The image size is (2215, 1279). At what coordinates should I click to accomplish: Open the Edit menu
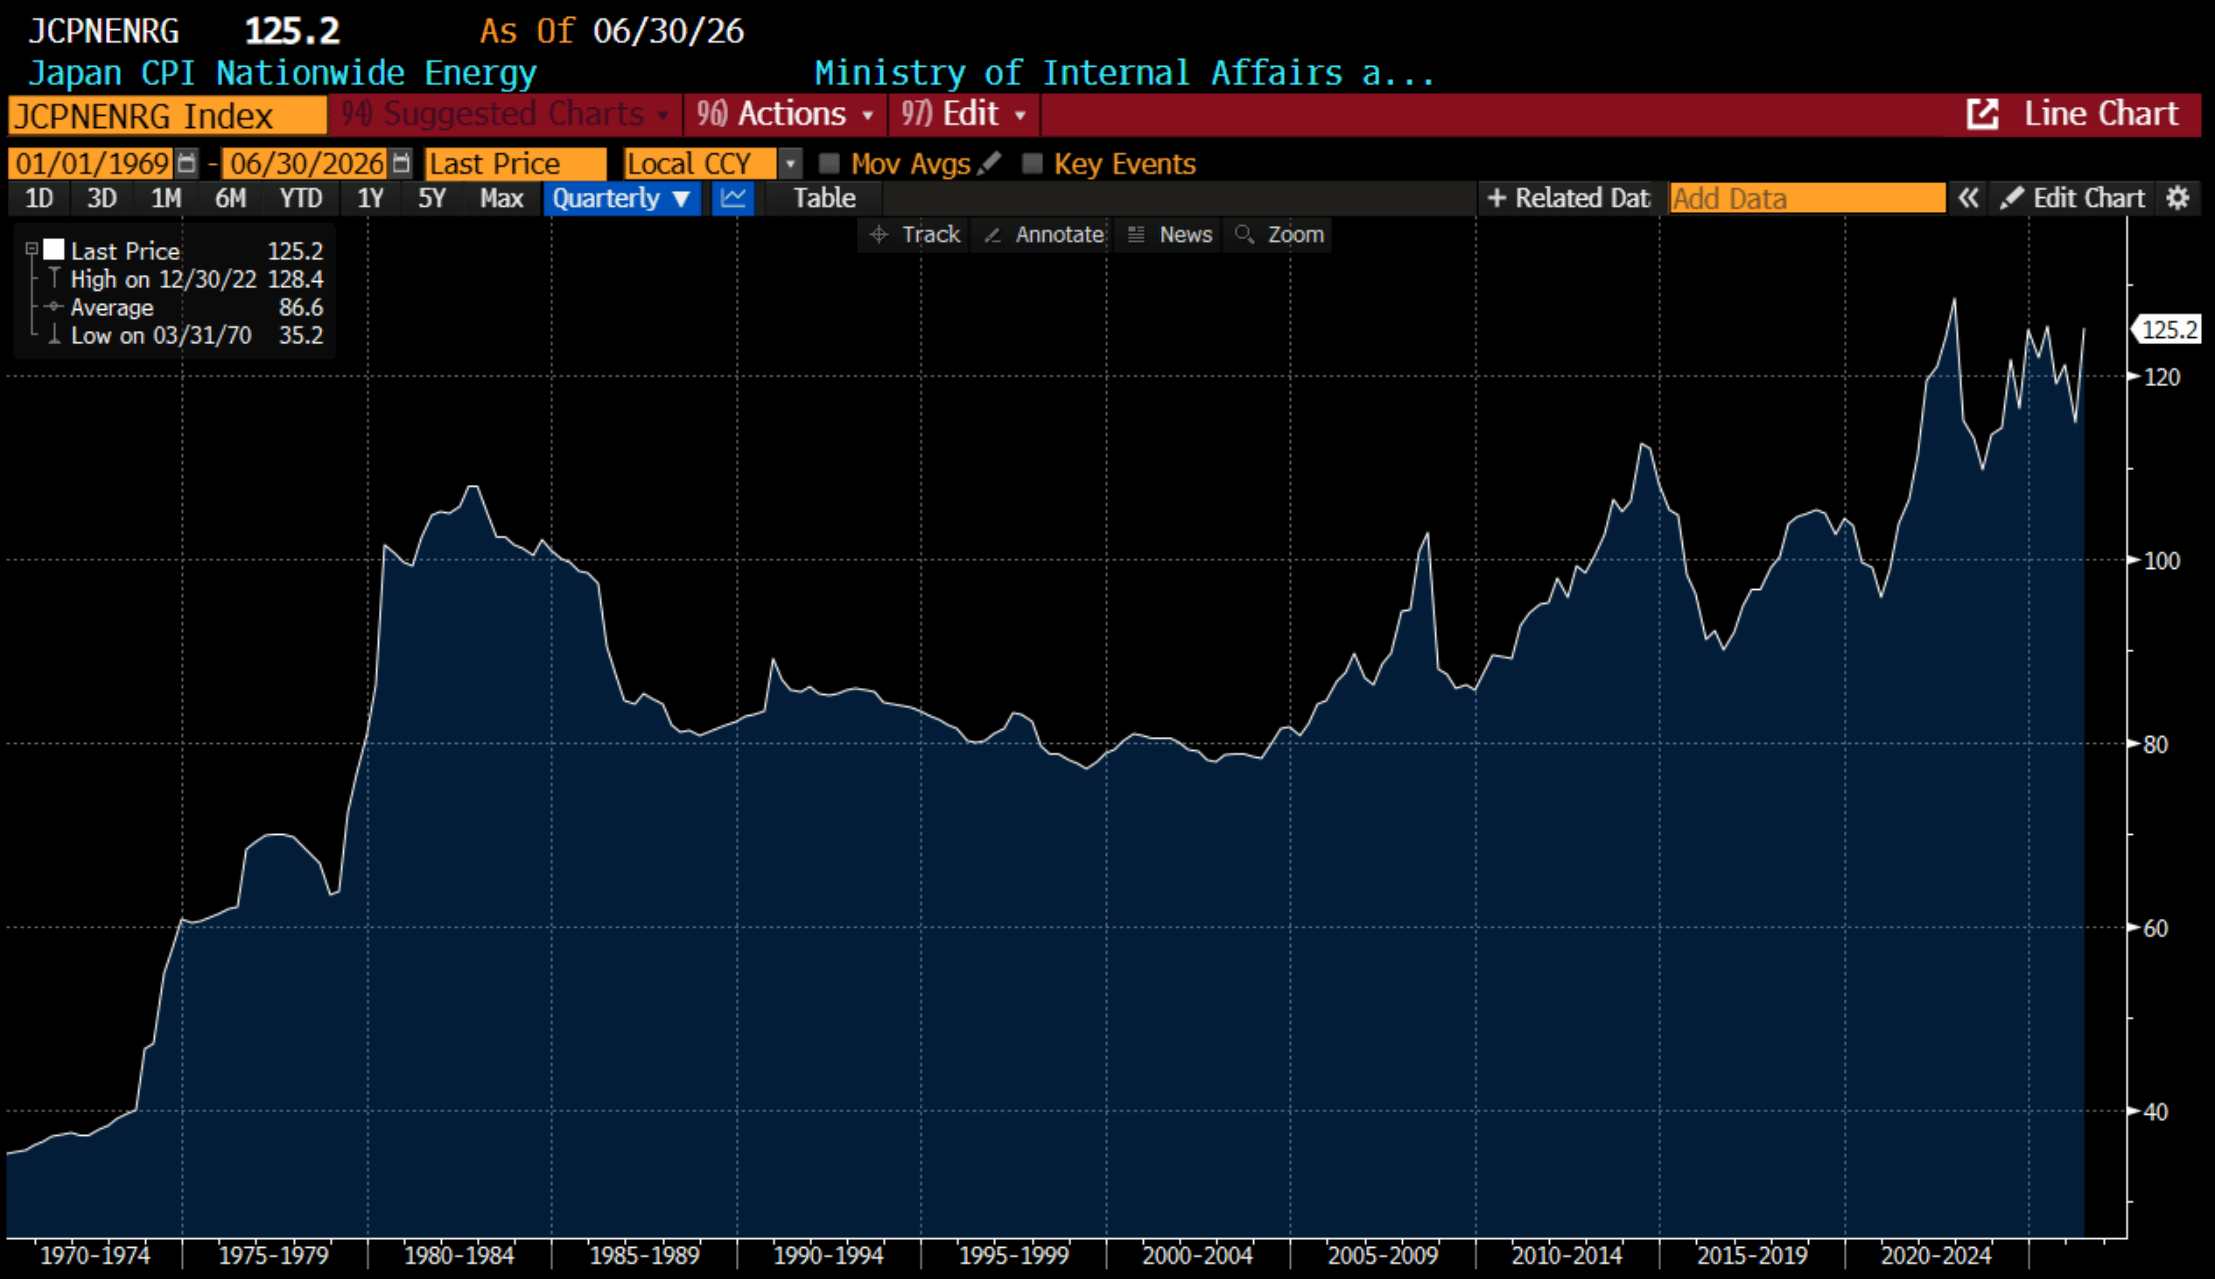(964, 114)
